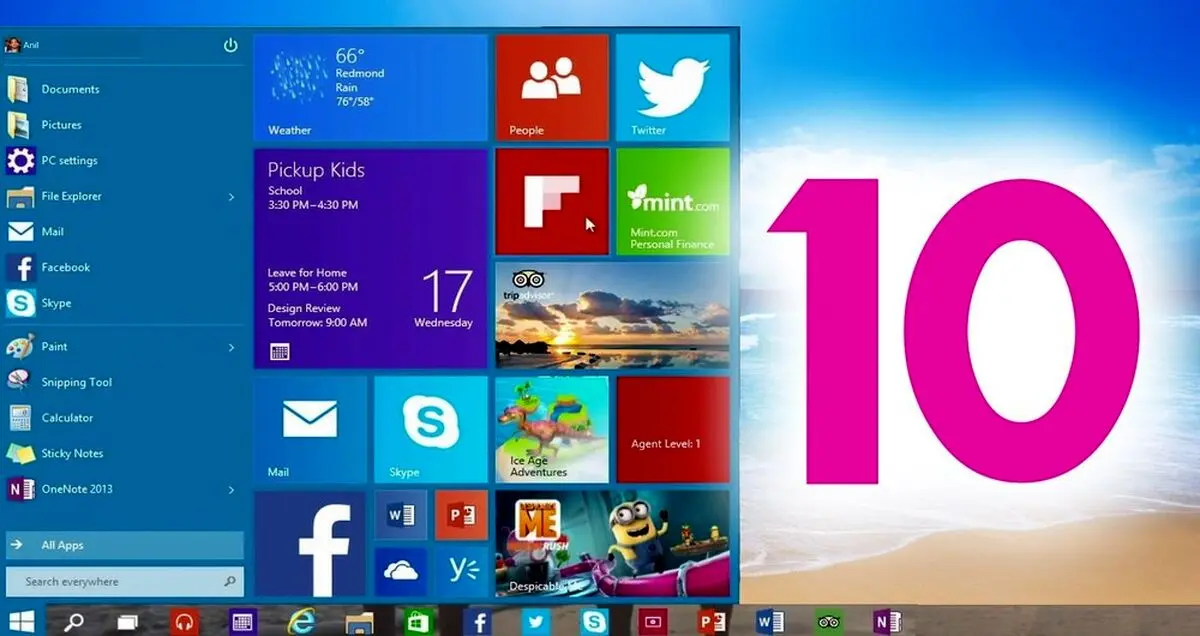Launch Internet Explorer from the taskbar

[x=300, y=621]
